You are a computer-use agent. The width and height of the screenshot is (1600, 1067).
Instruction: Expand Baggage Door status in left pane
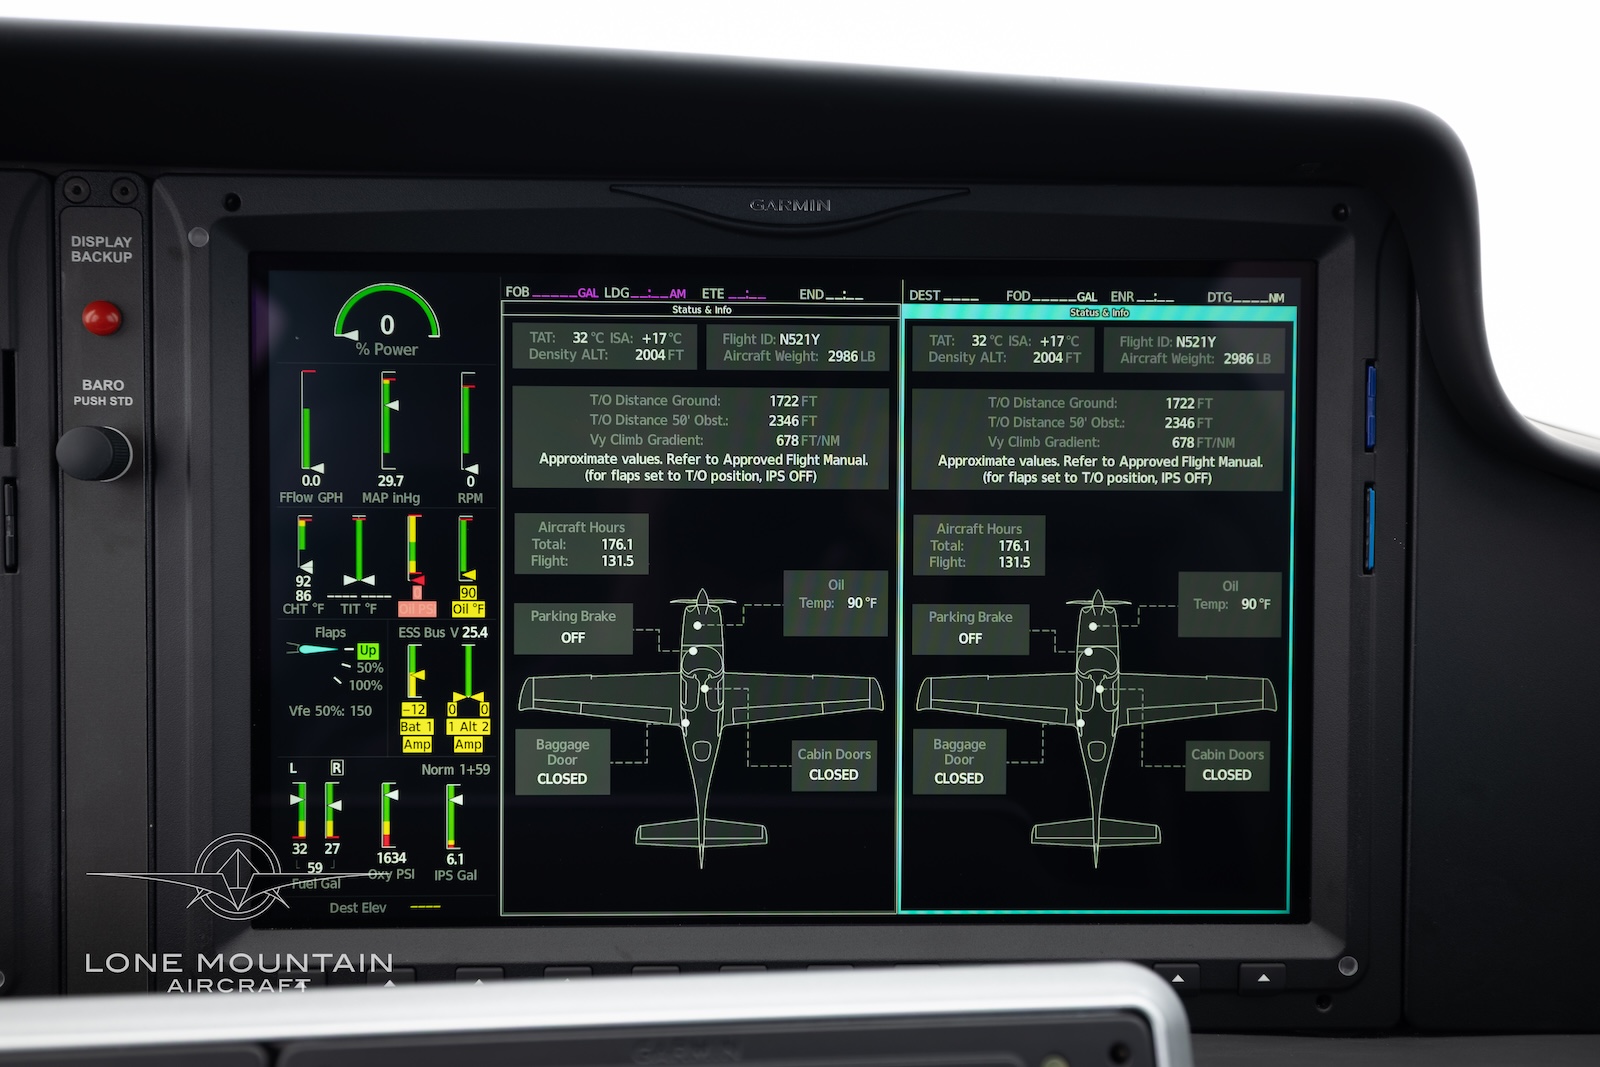[x=562, y=762]
